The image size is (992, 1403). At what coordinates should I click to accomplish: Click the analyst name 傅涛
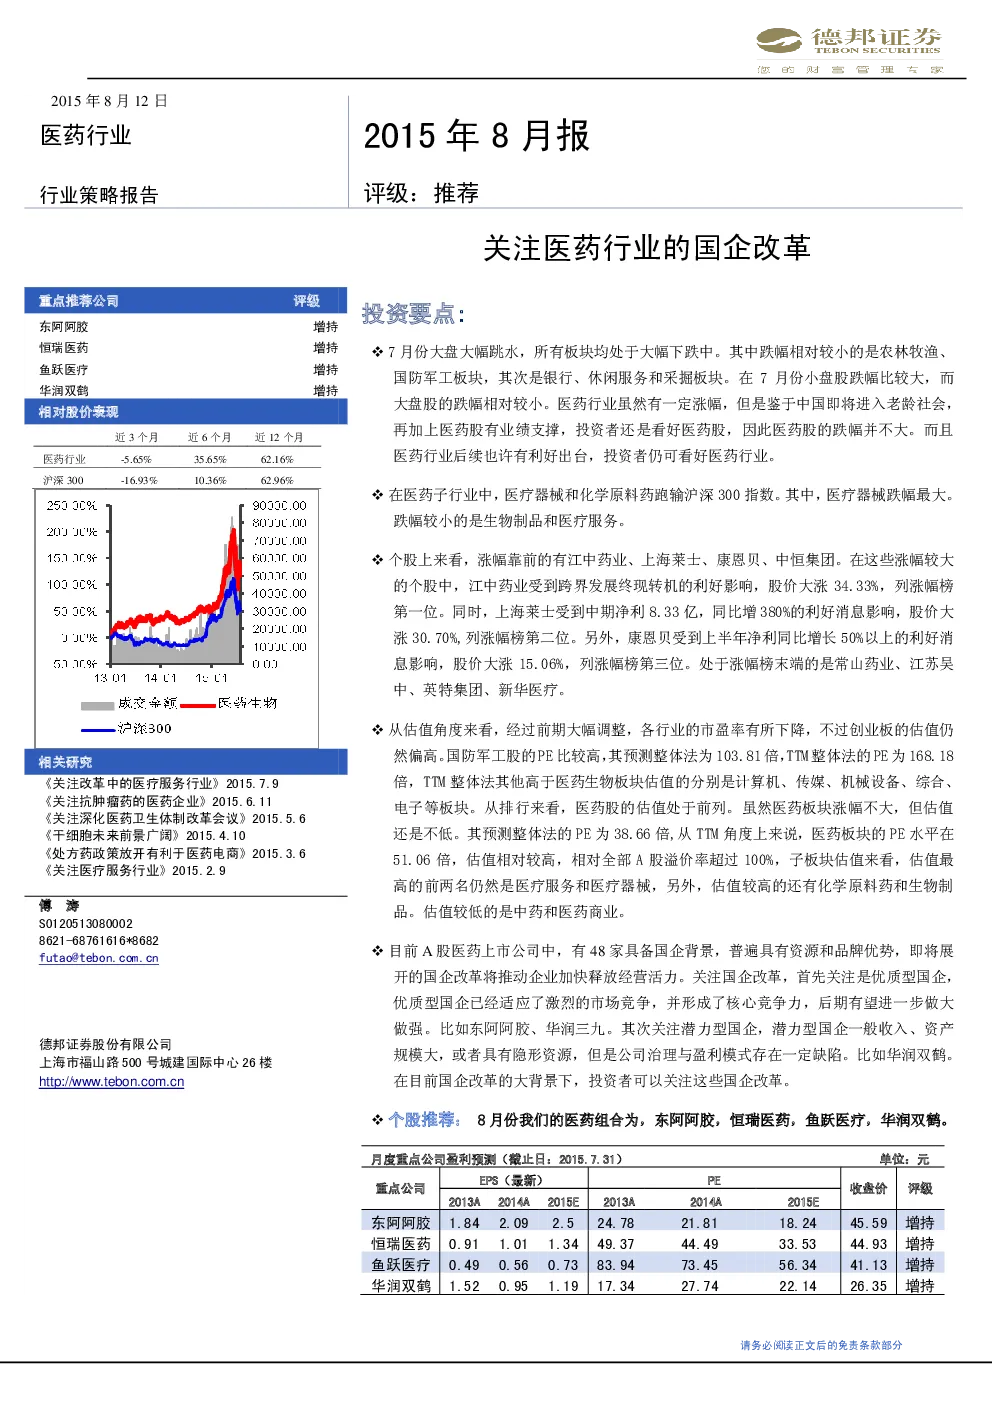(59, 905)
